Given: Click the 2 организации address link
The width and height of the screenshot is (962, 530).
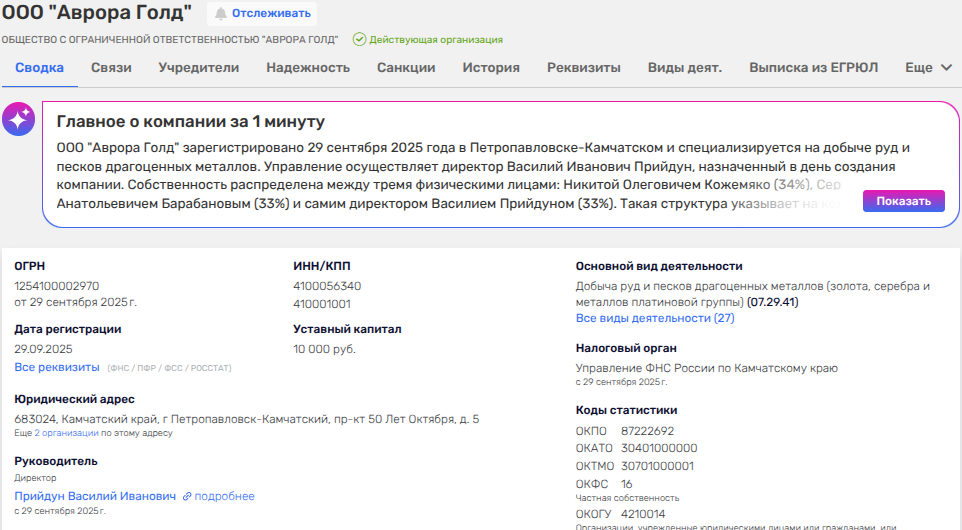Looking at the screenshot, I should (67, 433).
